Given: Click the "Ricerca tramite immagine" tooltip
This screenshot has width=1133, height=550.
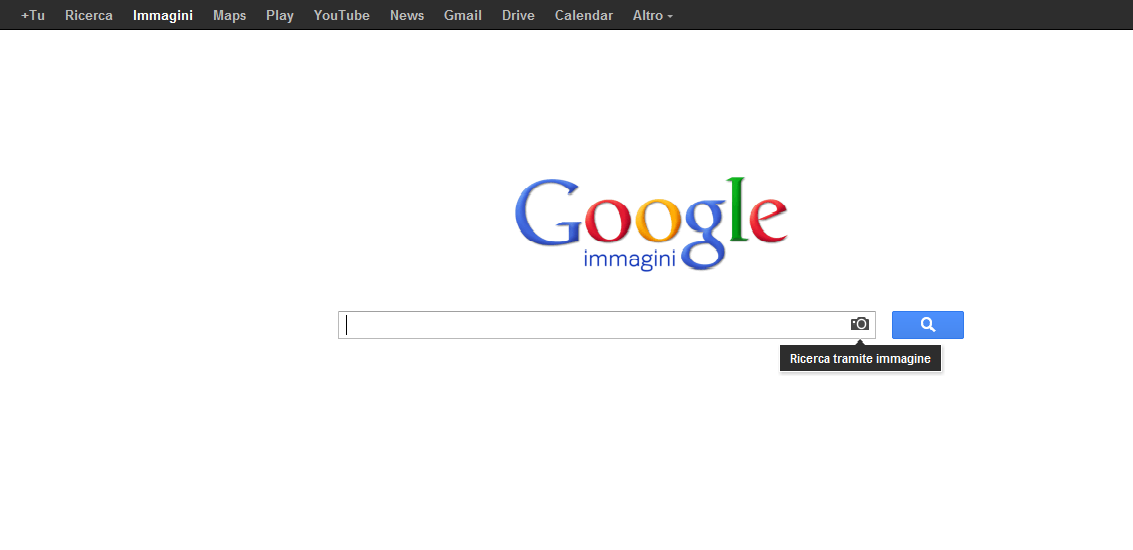Looking at the screenshot, I should coord(860,358).
